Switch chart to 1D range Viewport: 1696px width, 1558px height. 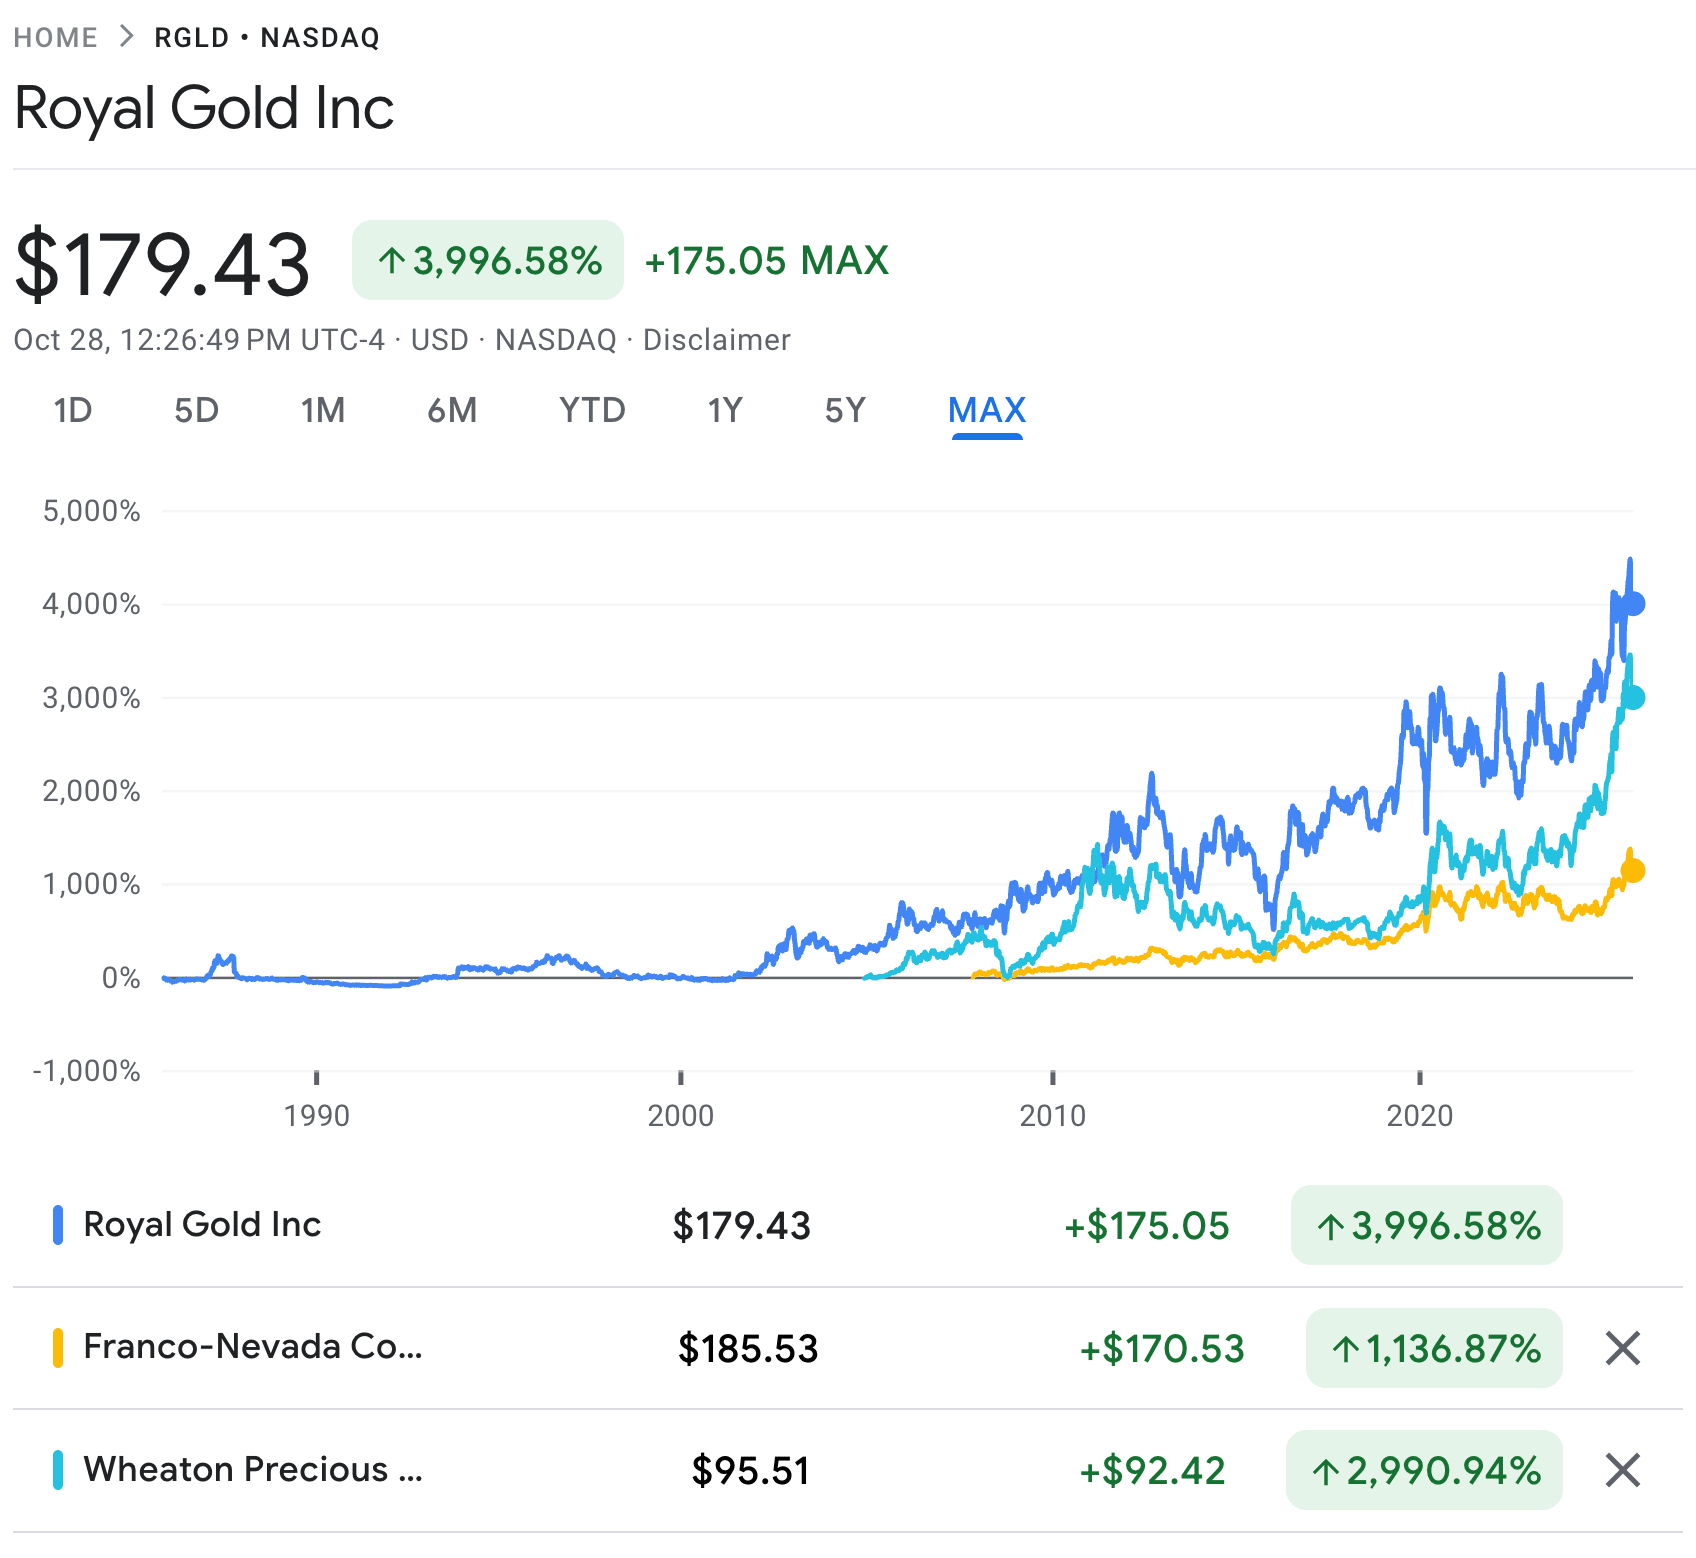pos(73,411)
